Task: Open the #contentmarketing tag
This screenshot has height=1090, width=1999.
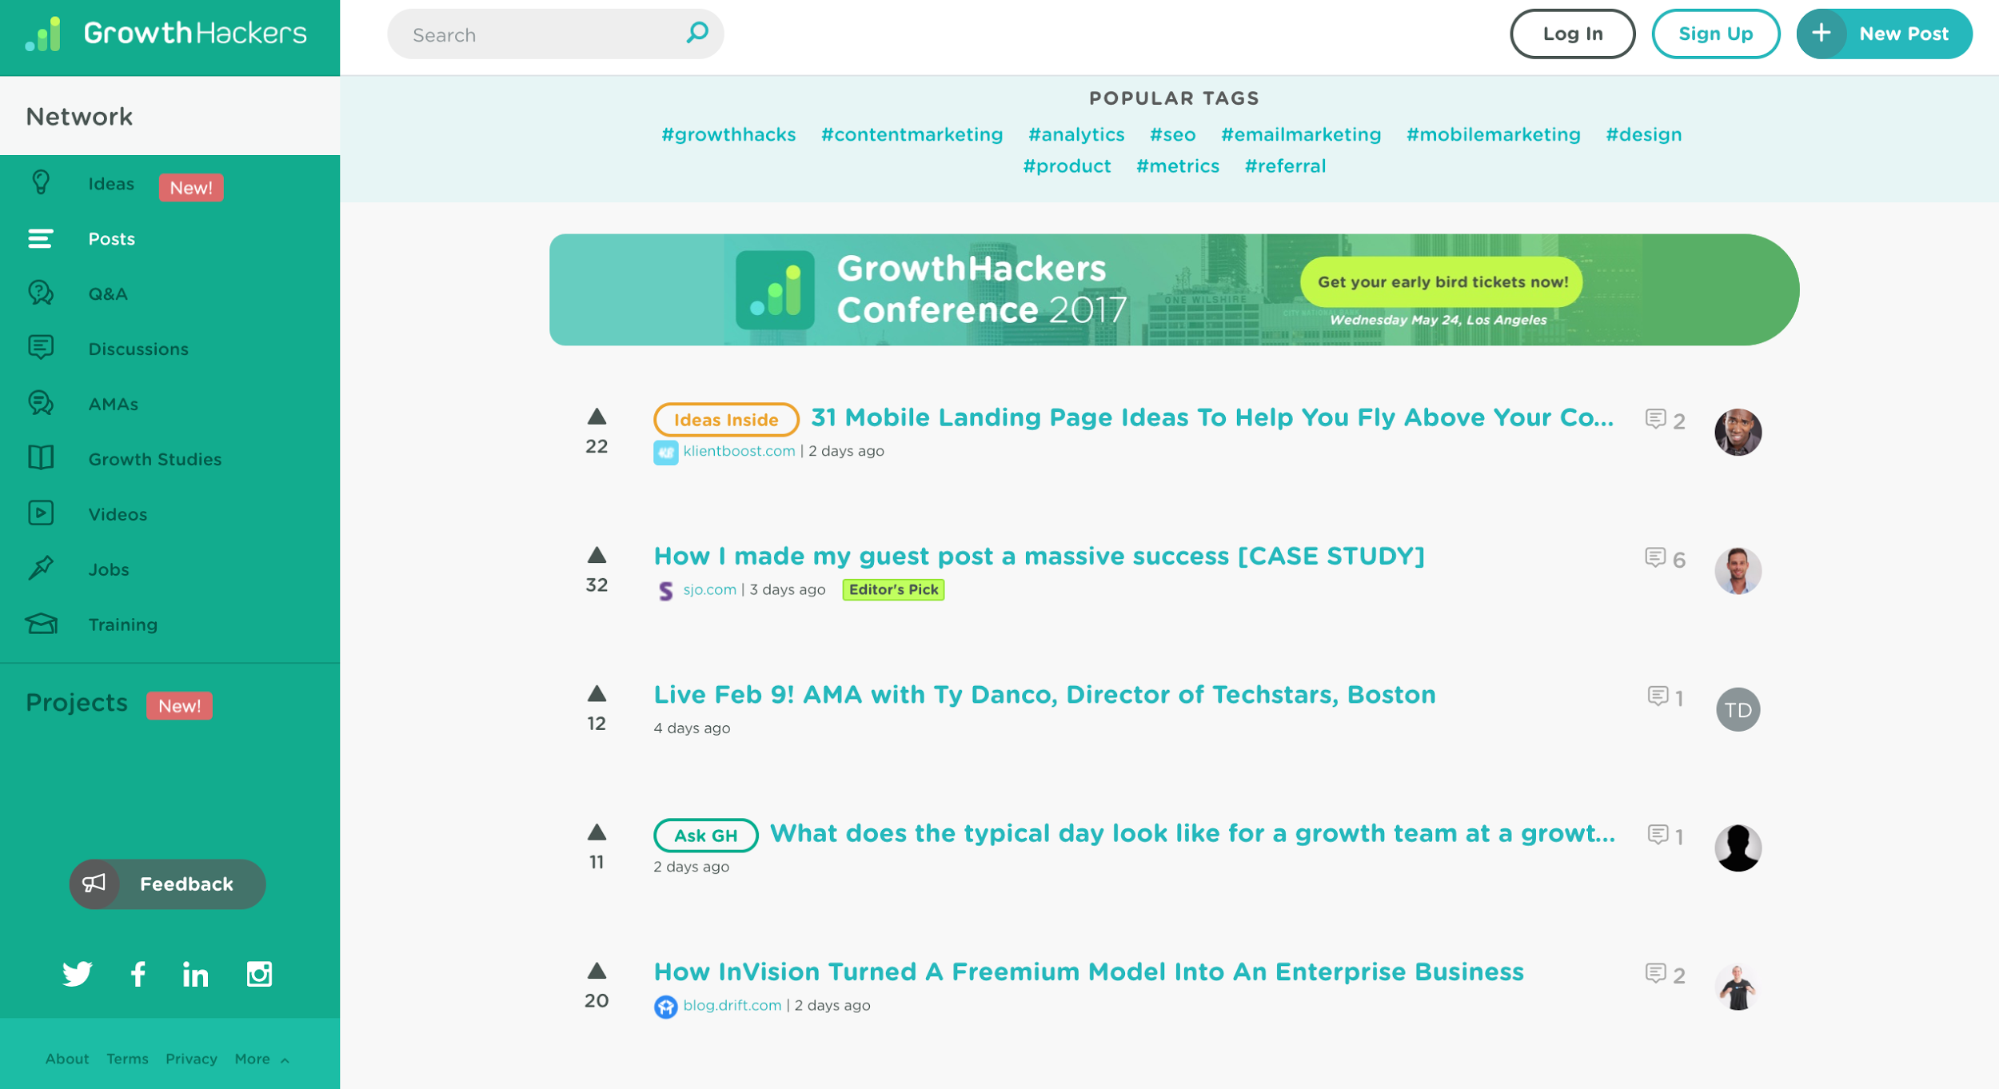Action: tap(911, 134)
